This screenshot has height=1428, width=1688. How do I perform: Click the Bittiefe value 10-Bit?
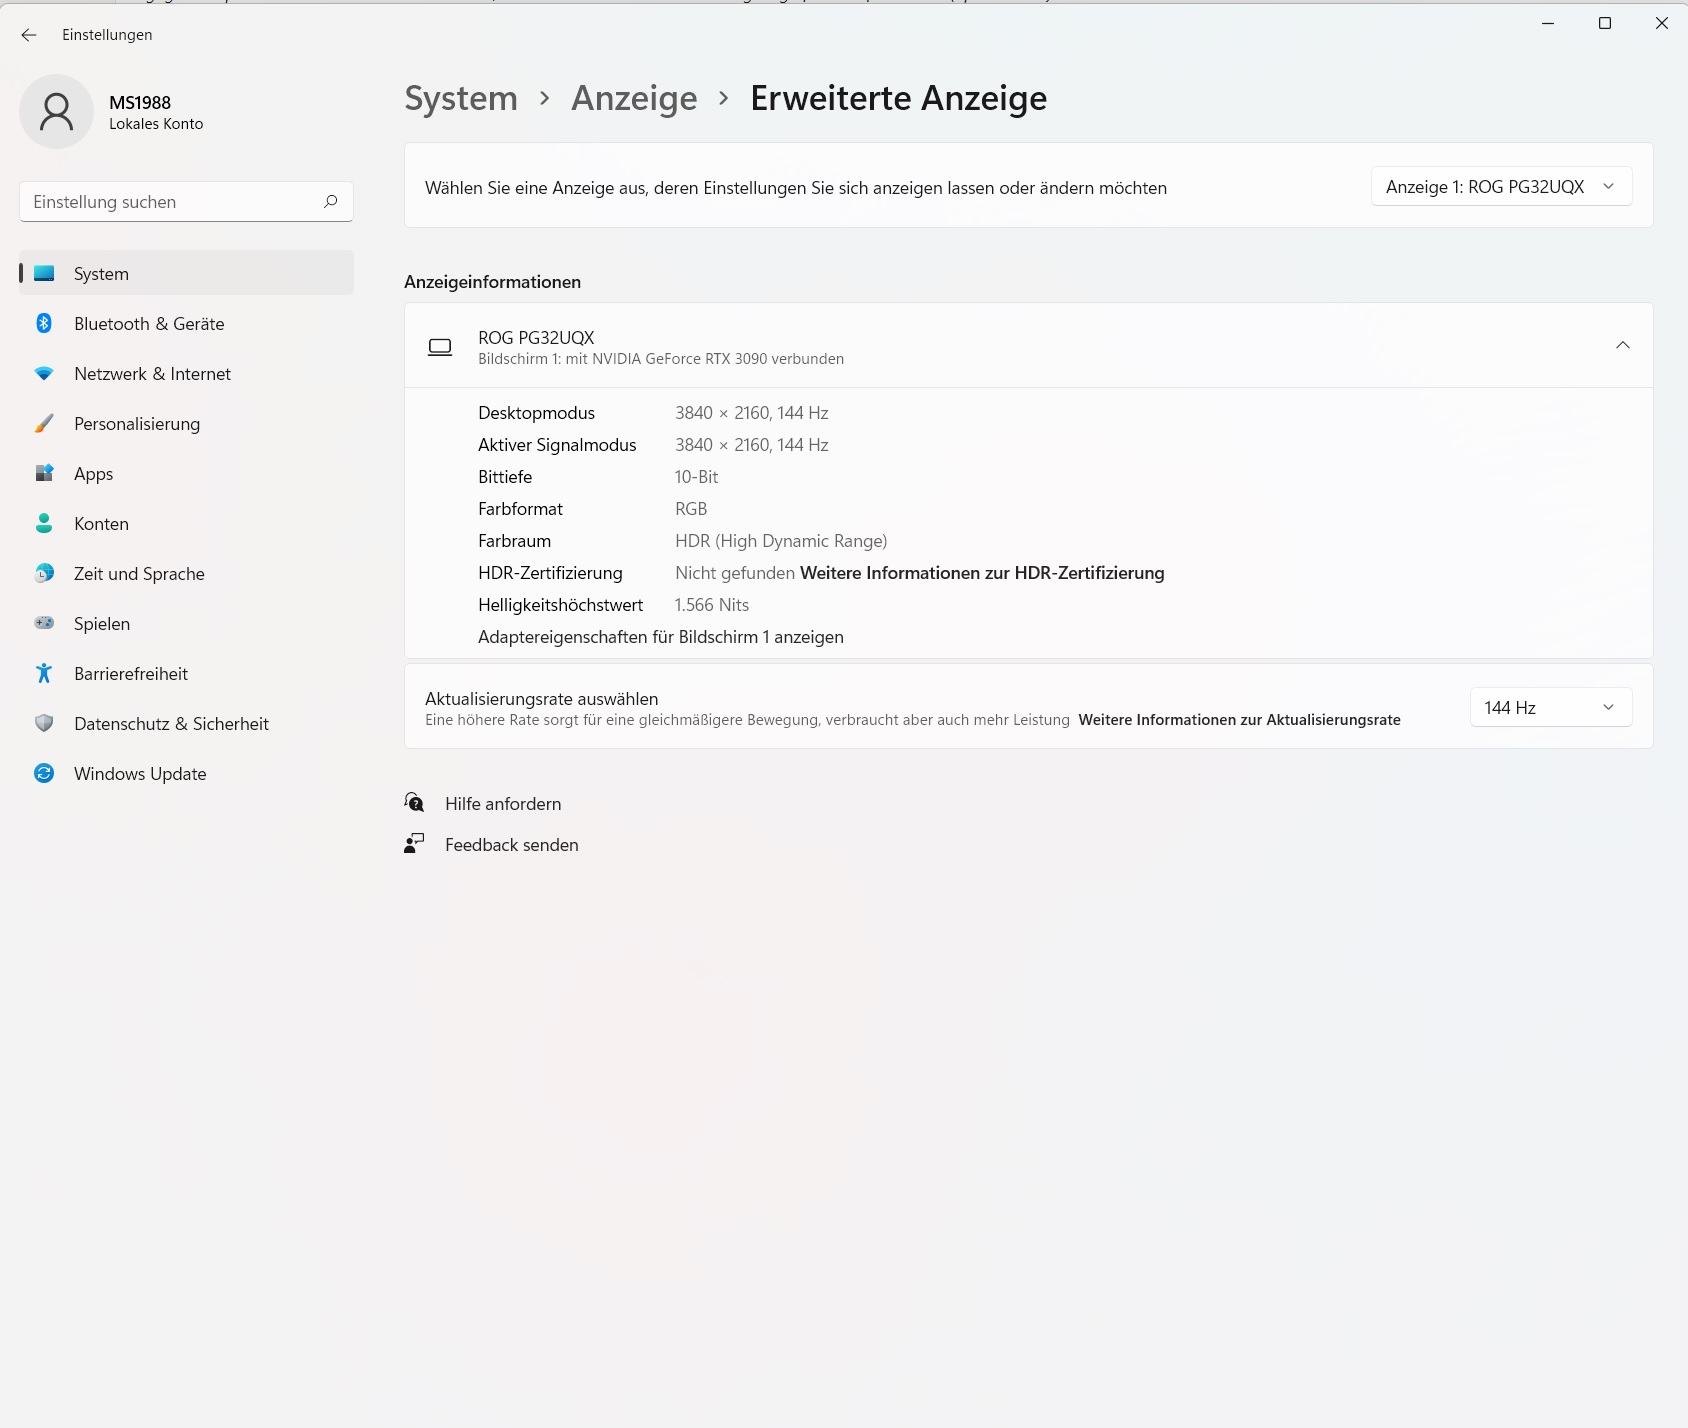click(697, 477)
